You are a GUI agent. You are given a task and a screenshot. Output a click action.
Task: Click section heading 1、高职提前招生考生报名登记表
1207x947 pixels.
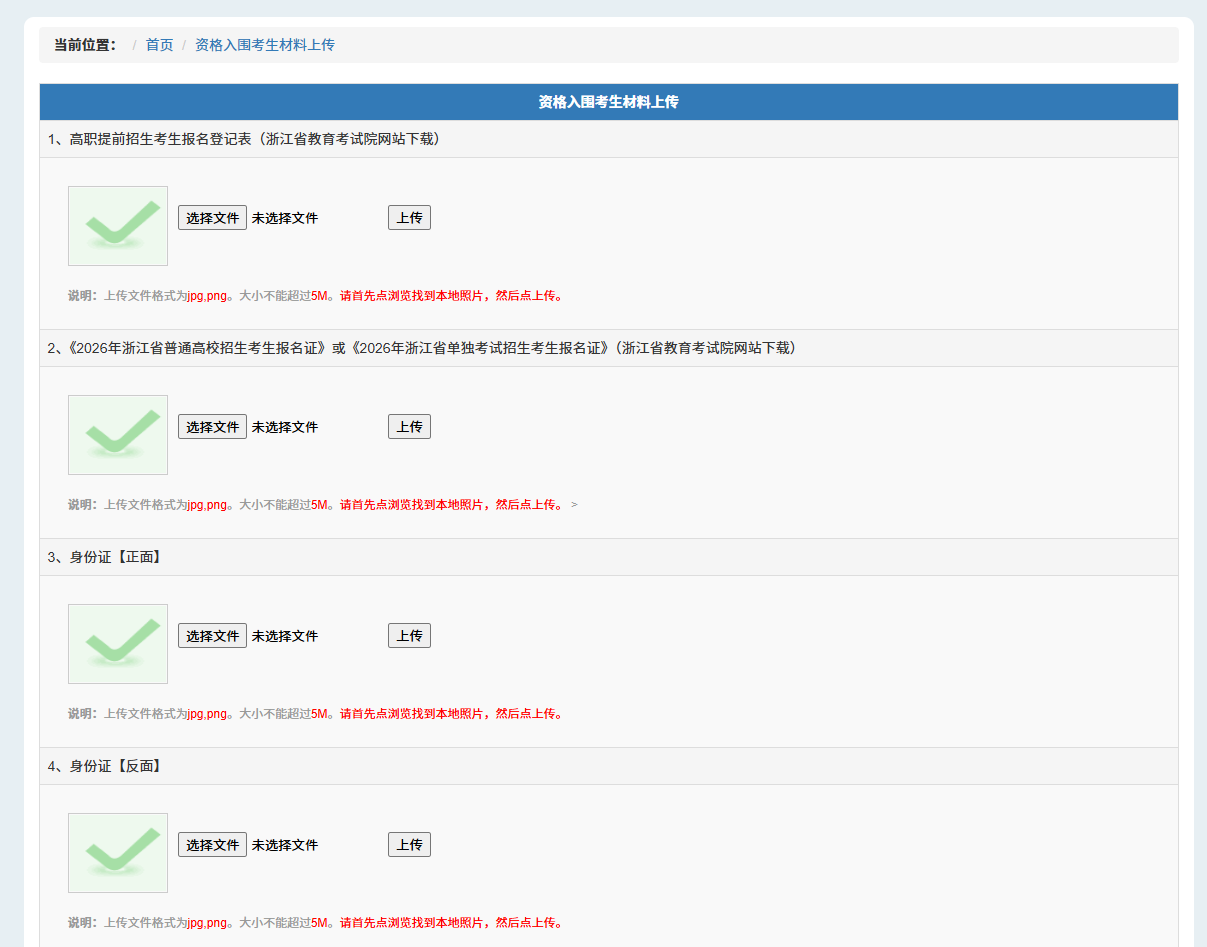point(245,139)
